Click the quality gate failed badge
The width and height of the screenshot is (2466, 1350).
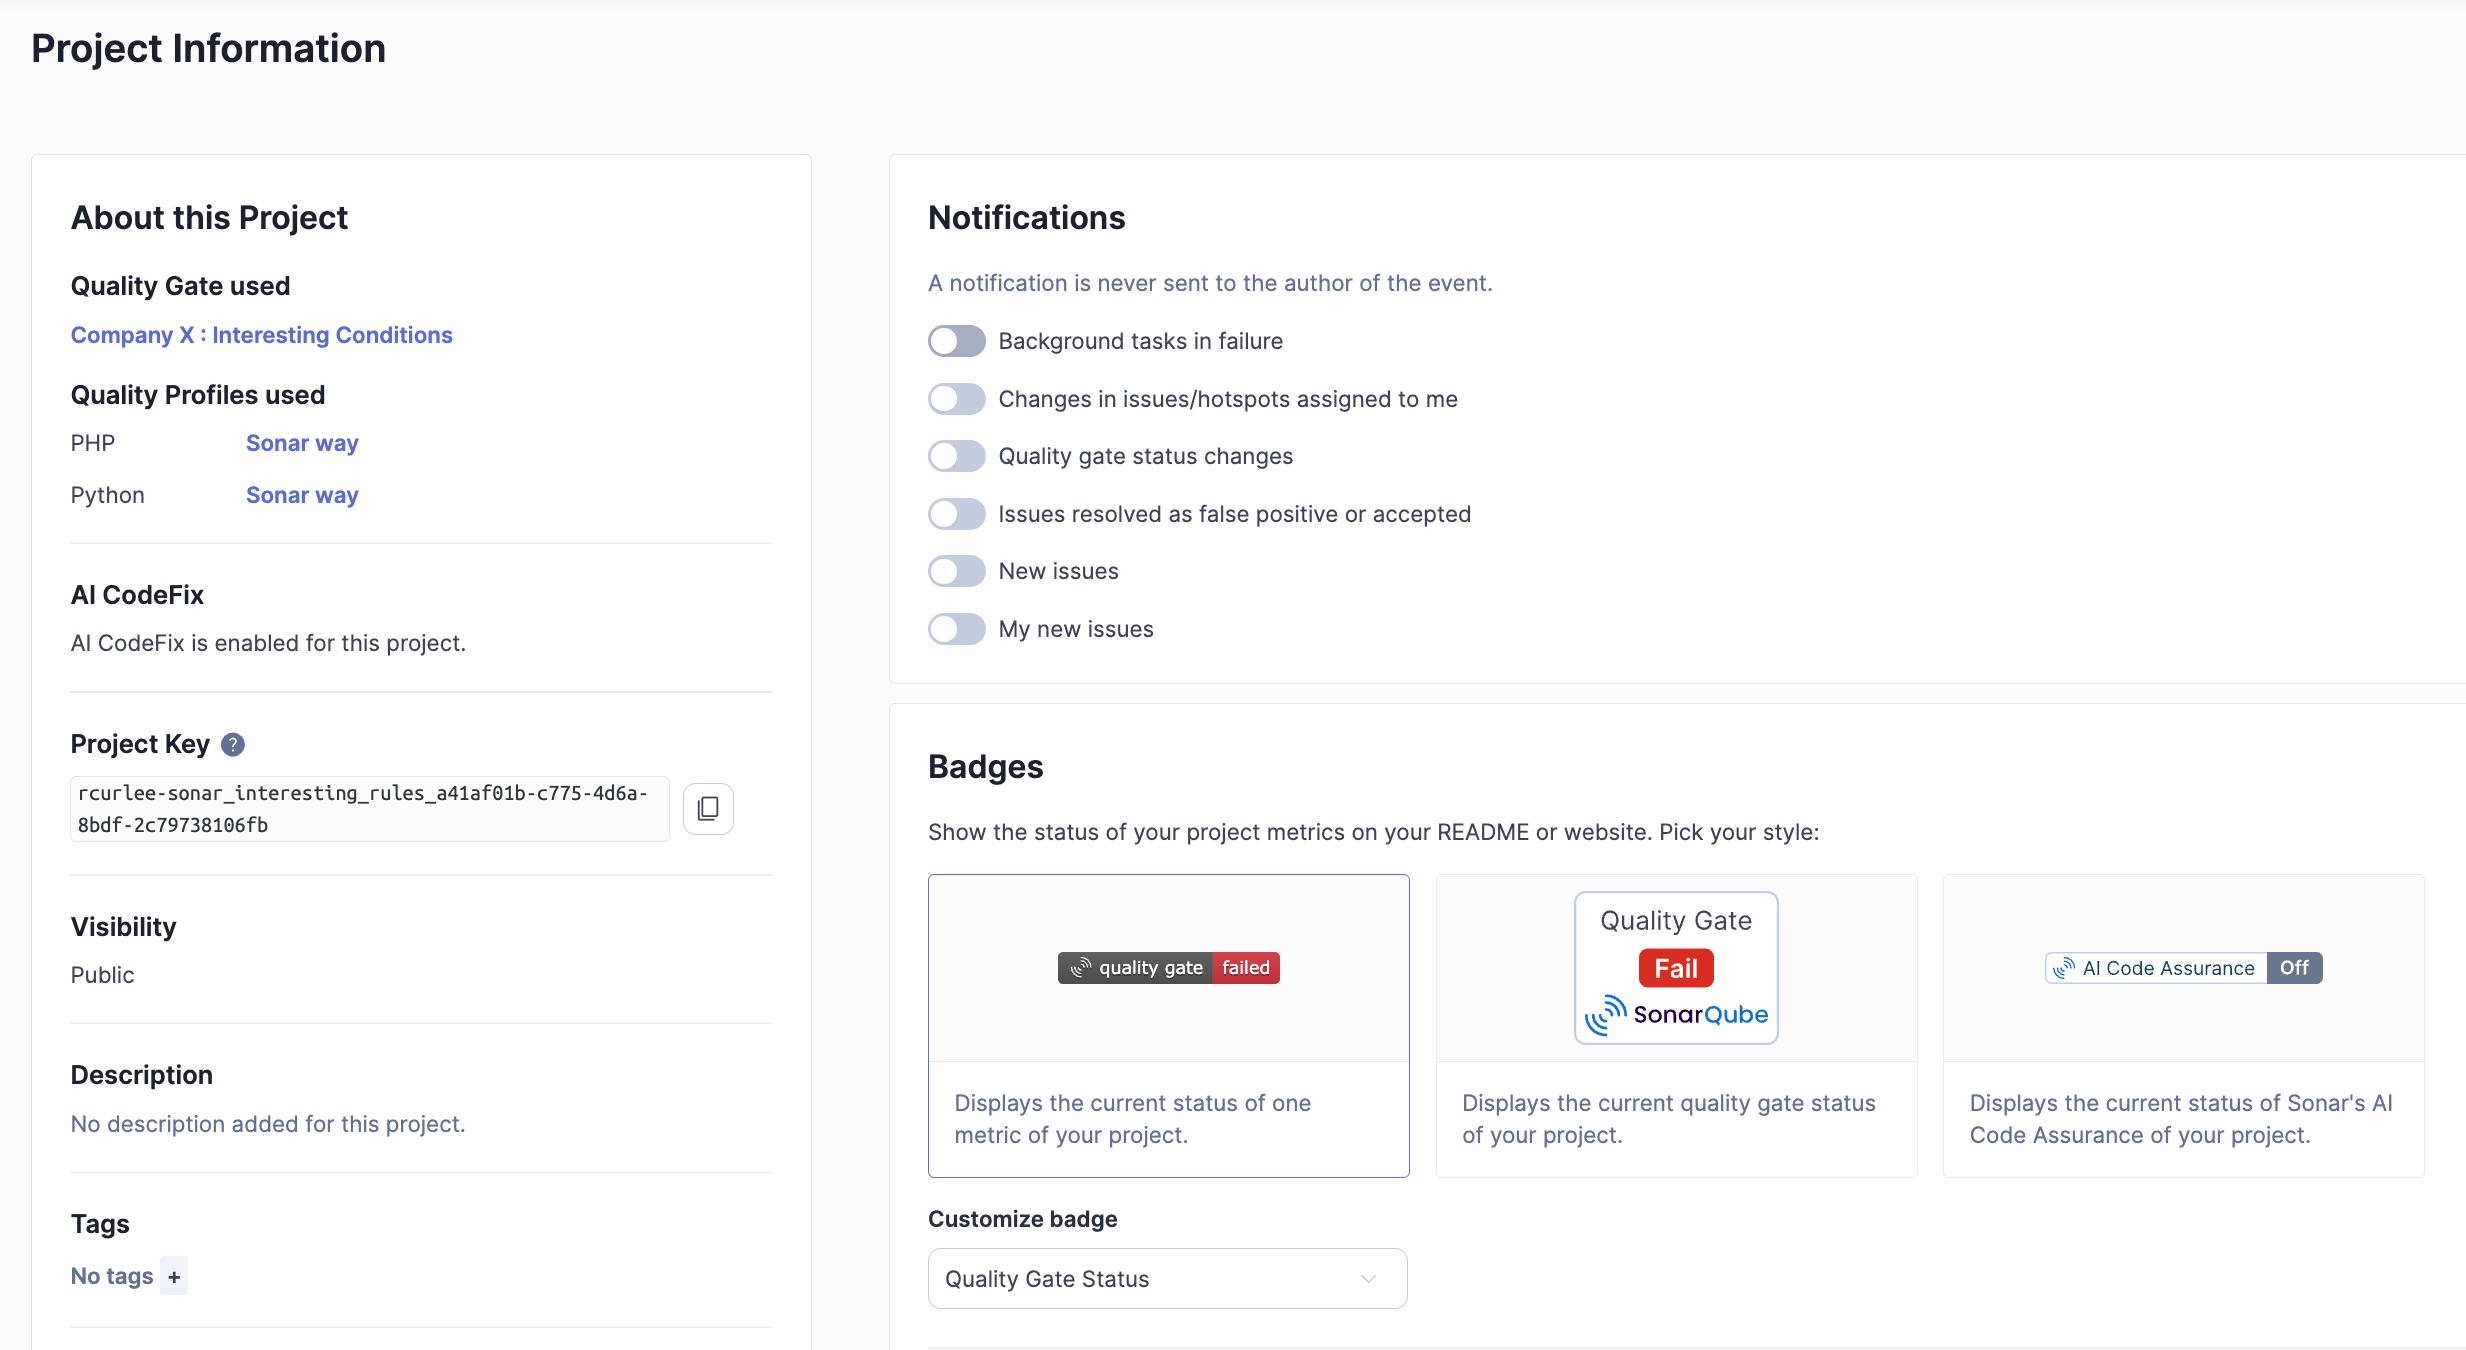1168,968
